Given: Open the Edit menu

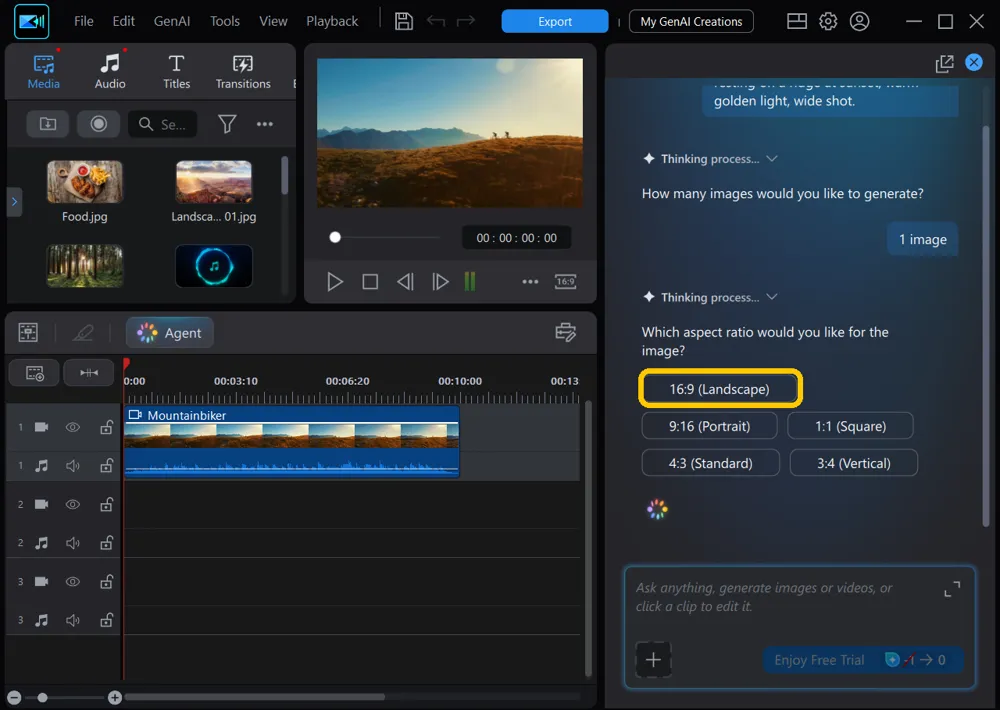Looking at the screenshot, I should [x=123, y=21].
